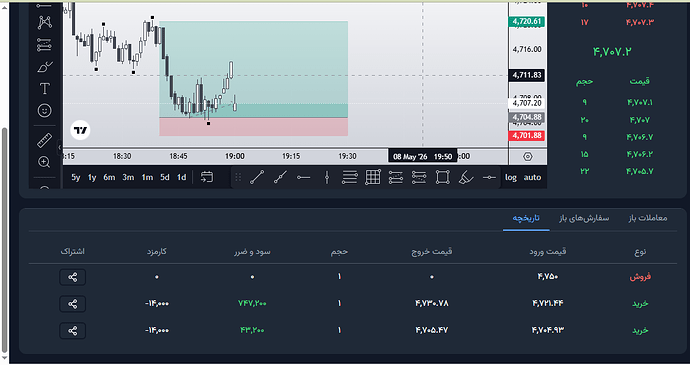Select the Text annotation tool
Image resolution: width=690 pixels, height=365 pixels.
point(44,88)
